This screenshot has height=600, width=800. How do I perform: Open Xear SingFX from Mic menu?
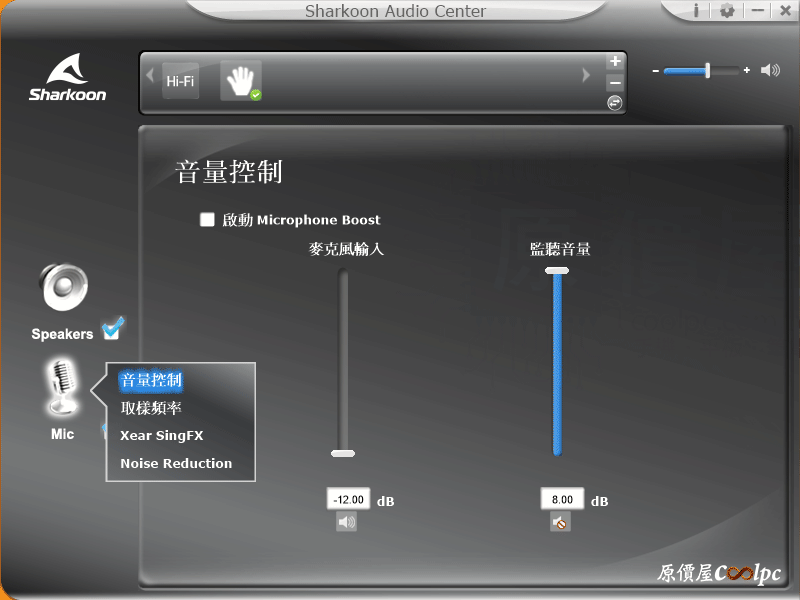(x=162, y=436)
